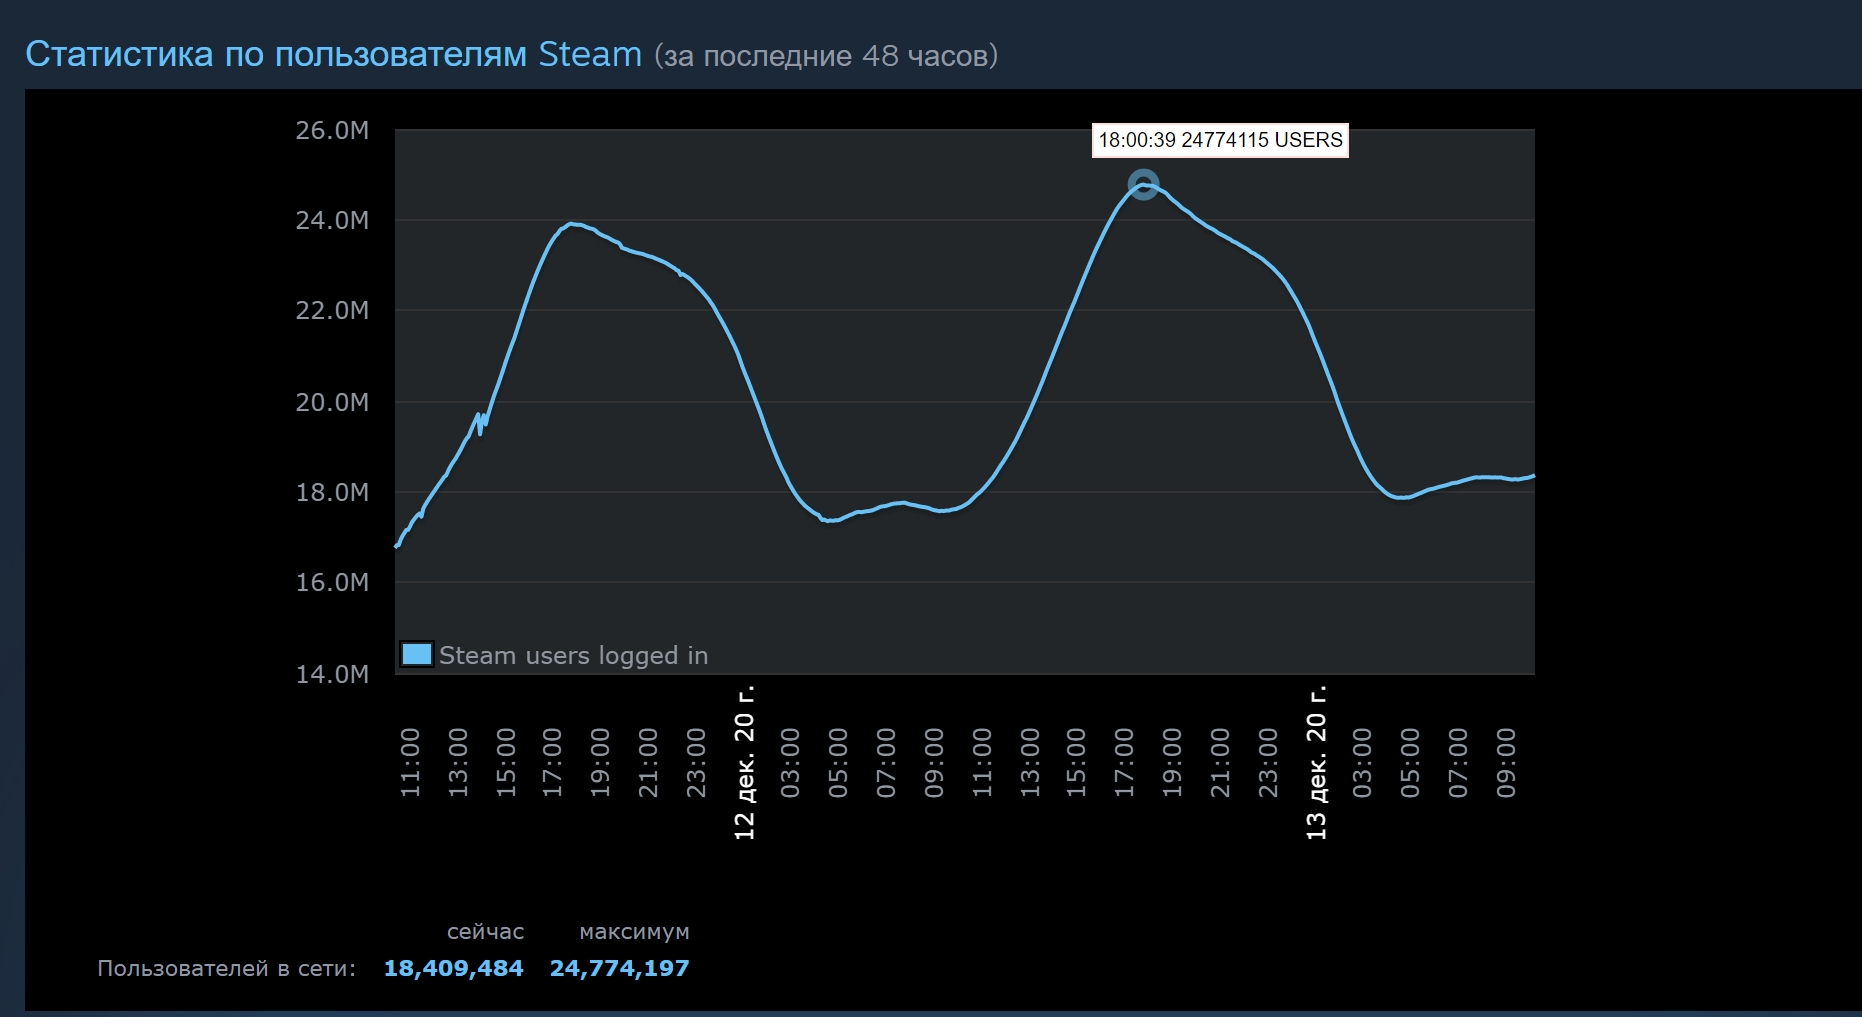Select the '13 дек. 20 г.' date label
1862x1017 pixels.
click(x=1316, y=762)
